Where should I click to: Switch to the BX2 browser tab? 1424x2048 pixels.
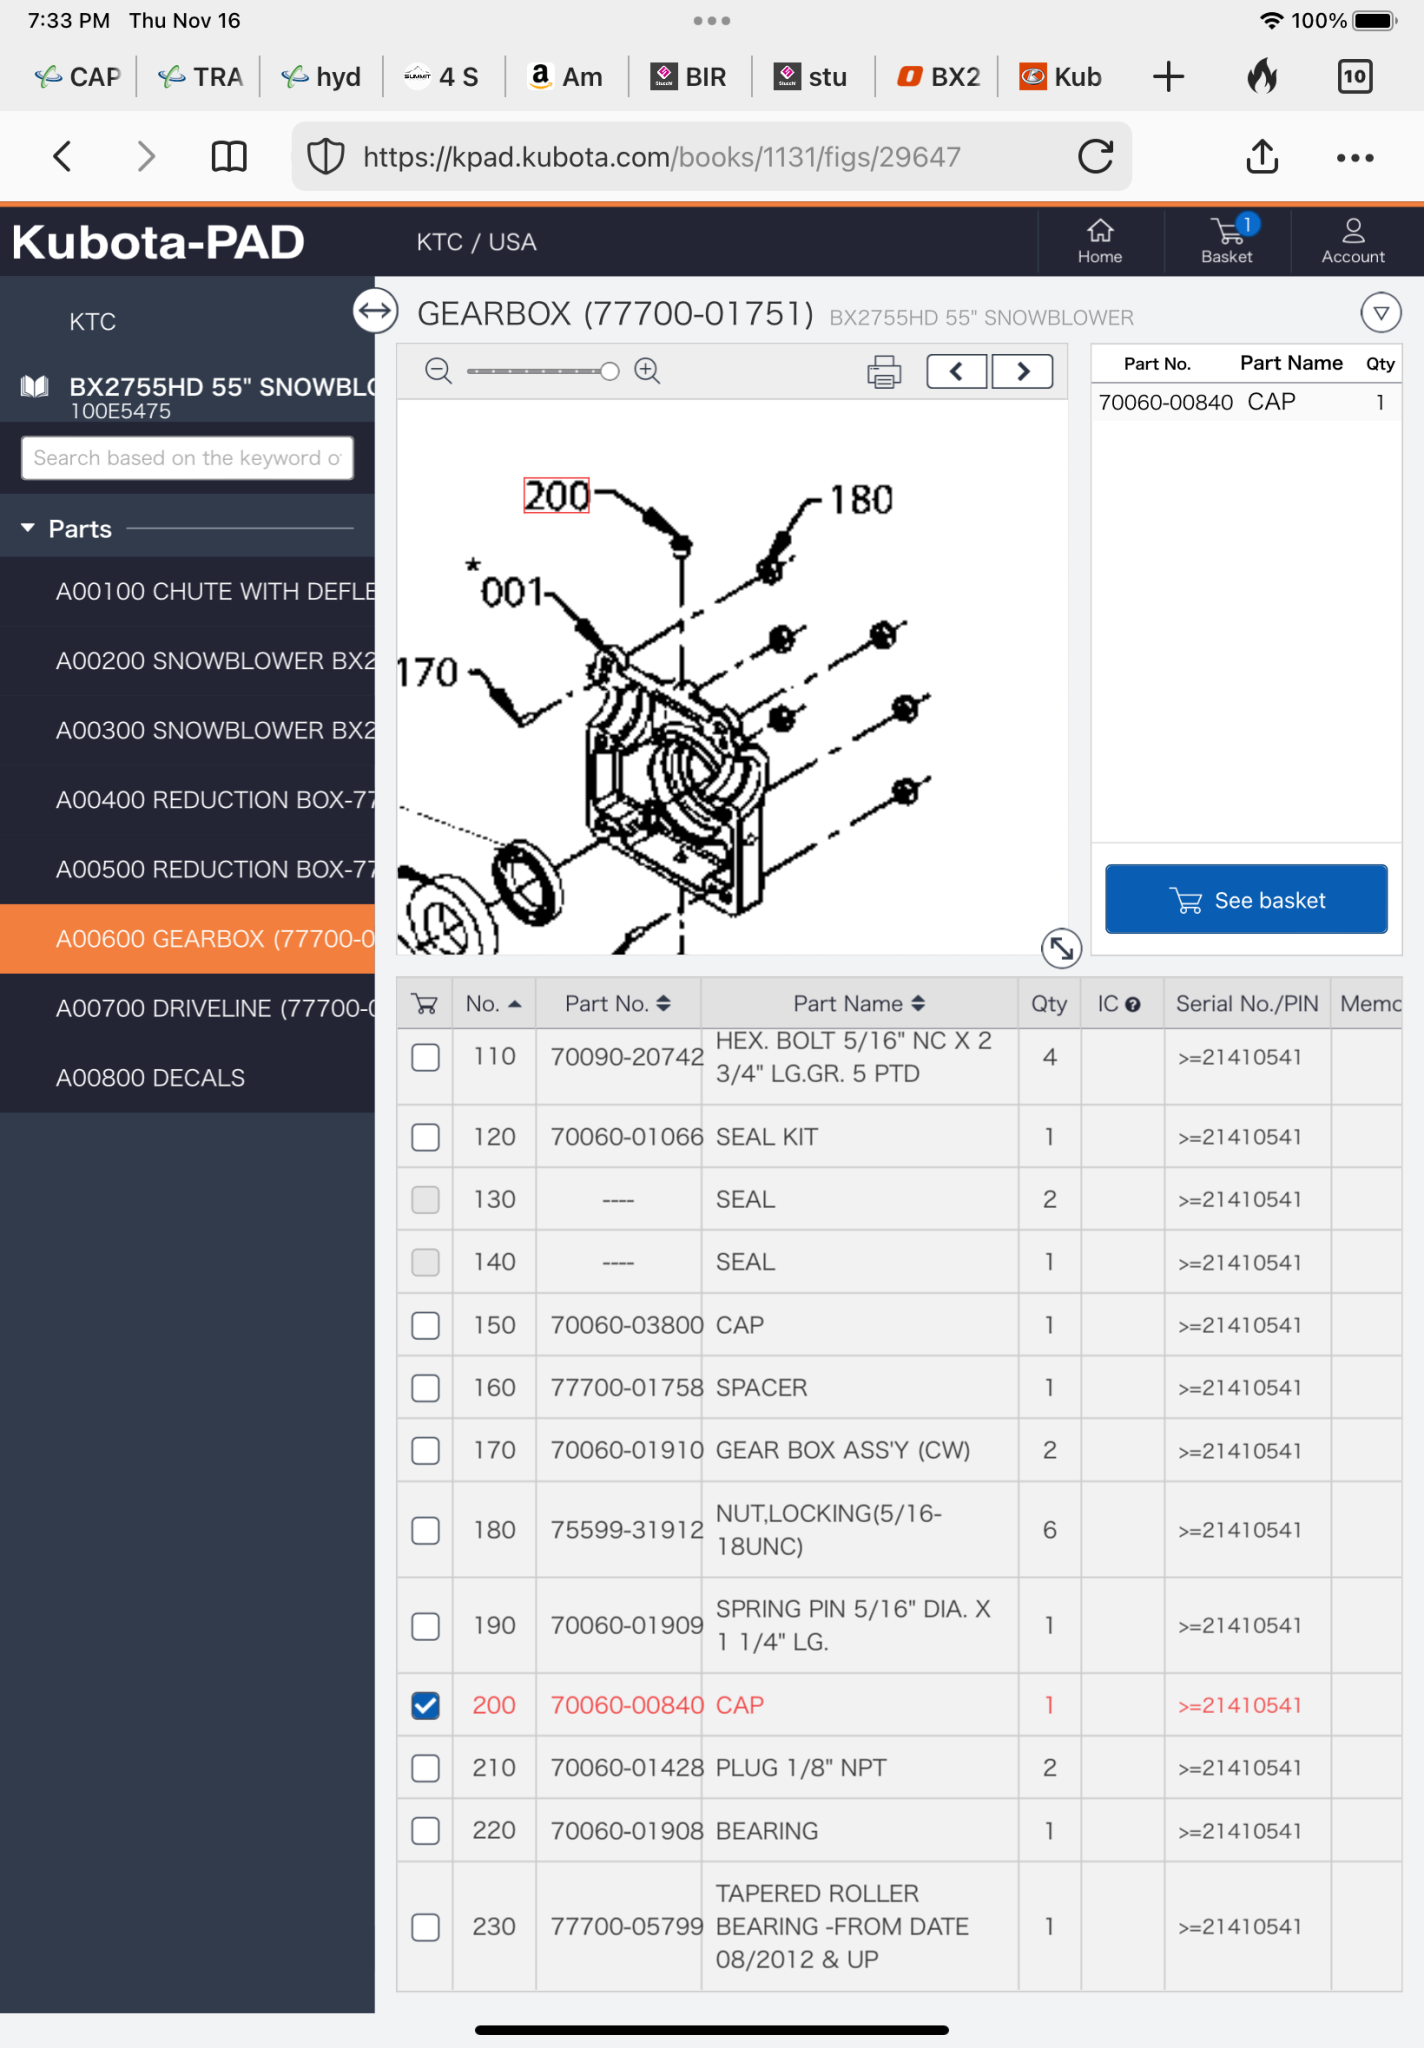pyautogui.click(x=939, y=77)
